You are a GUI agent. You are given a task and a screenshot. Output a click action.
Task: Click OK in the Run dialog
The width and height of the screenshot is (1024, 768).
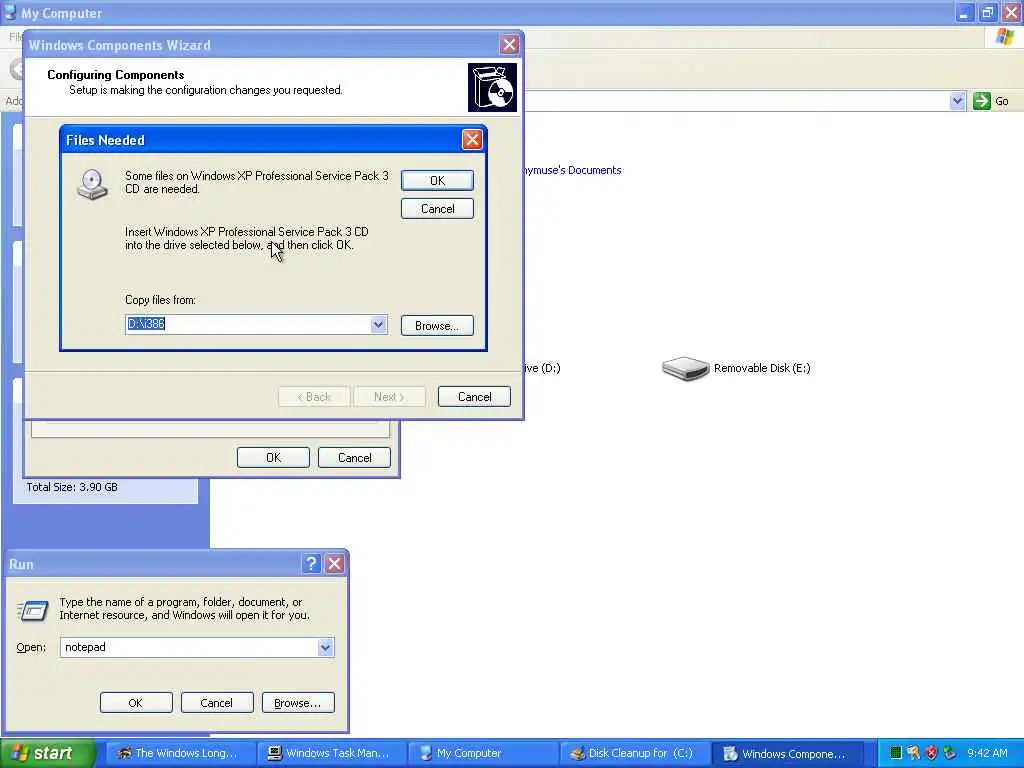136,703
